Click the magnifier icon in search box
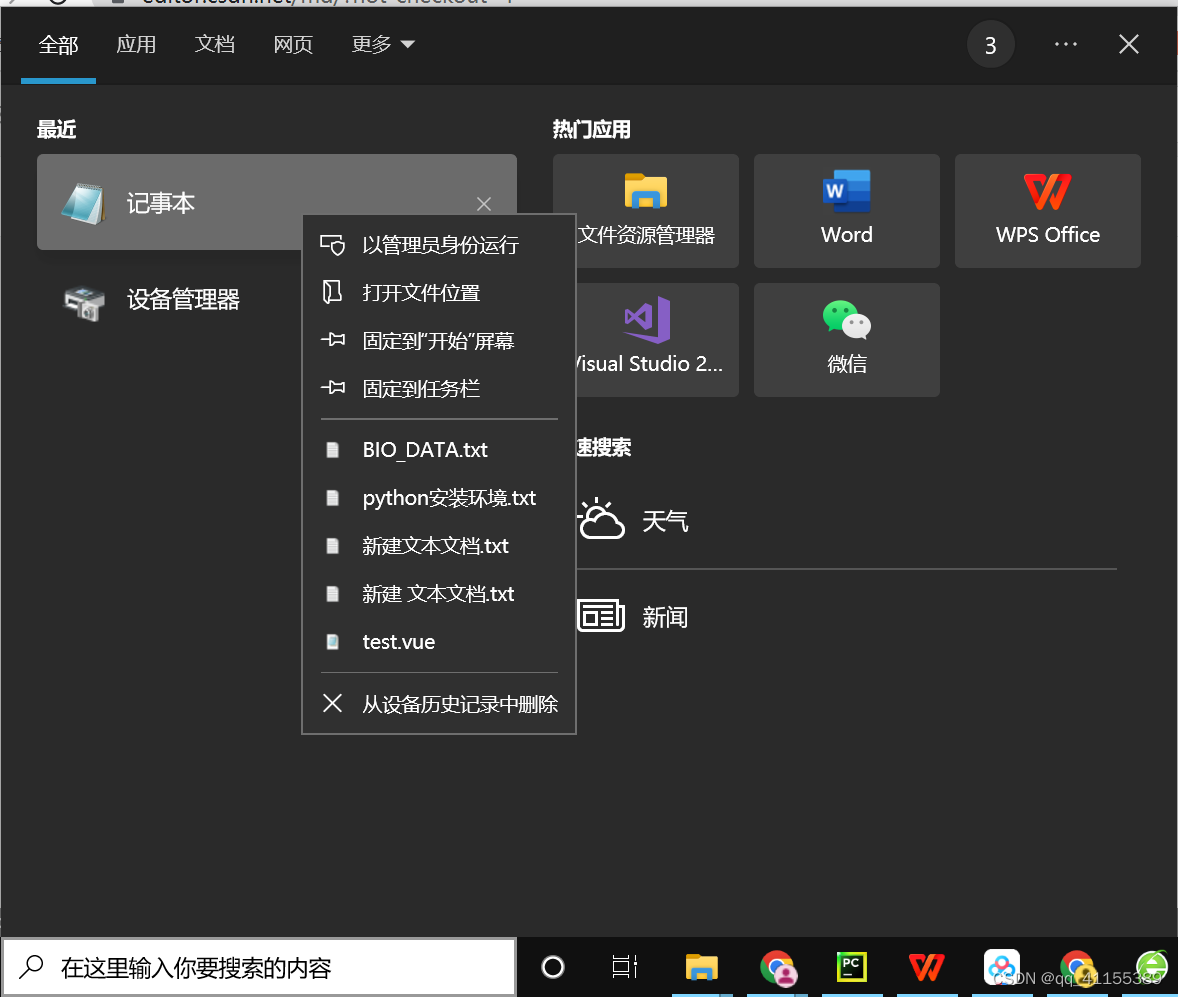Screen dimensions: 1178x997 pyautogui.click(x=32, y=967)
